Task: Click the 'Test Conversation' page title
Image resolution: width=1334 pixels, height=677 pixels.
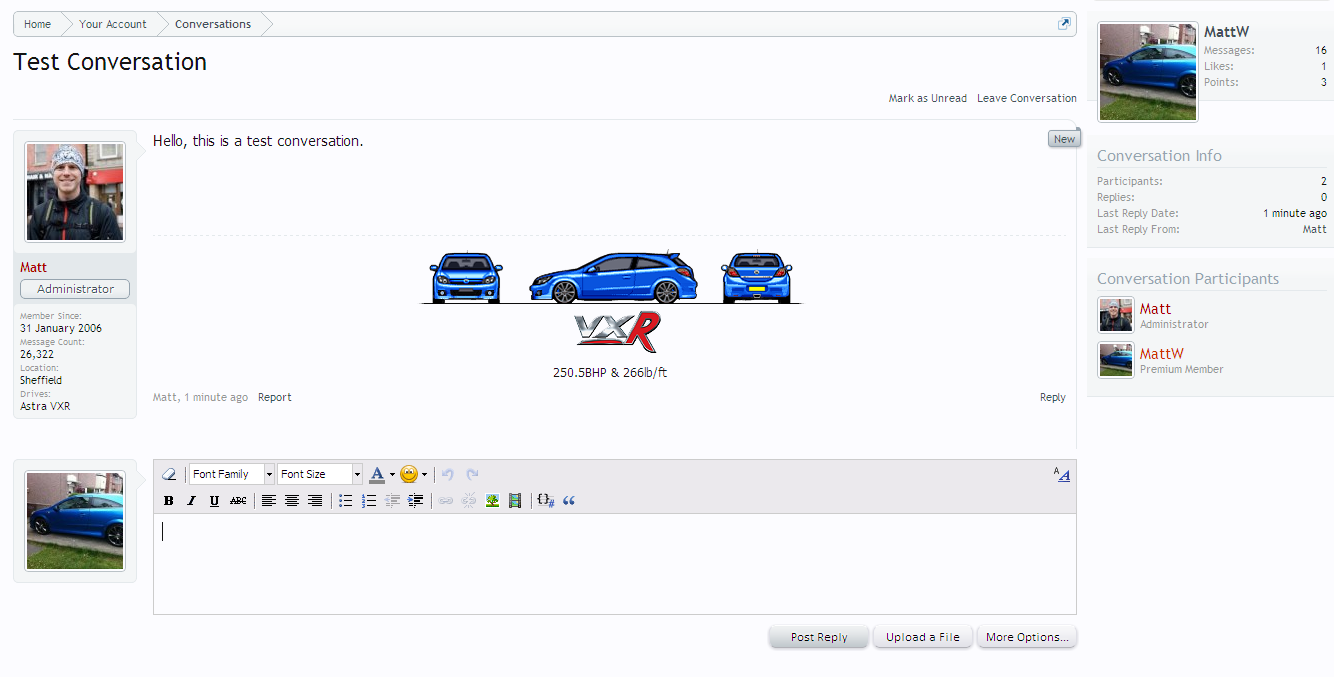Action: coord(110,62)
